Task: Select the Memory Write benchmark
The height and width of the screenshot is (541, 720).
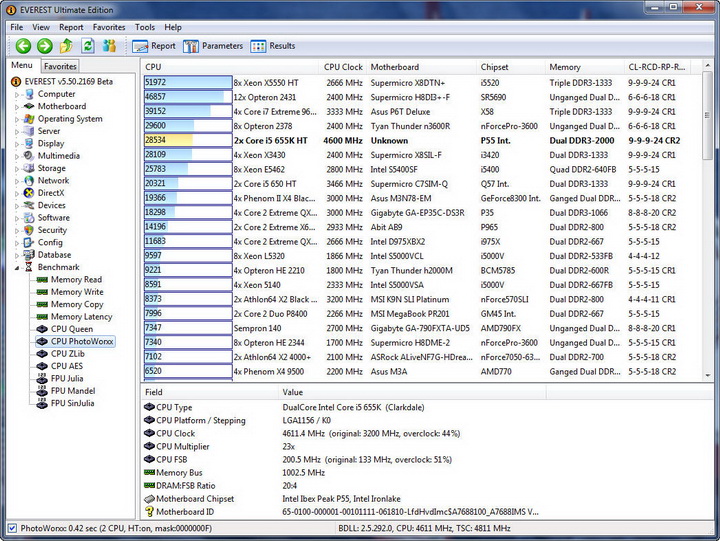Action: click(x=77, y=292)
